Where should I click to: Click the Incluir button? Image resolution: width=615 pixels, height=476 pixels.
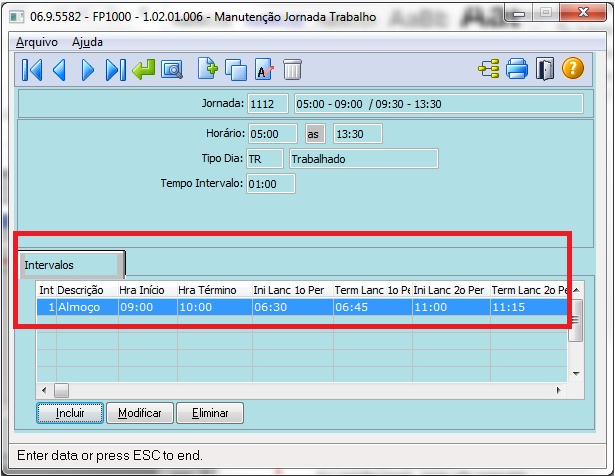(70, 413)
